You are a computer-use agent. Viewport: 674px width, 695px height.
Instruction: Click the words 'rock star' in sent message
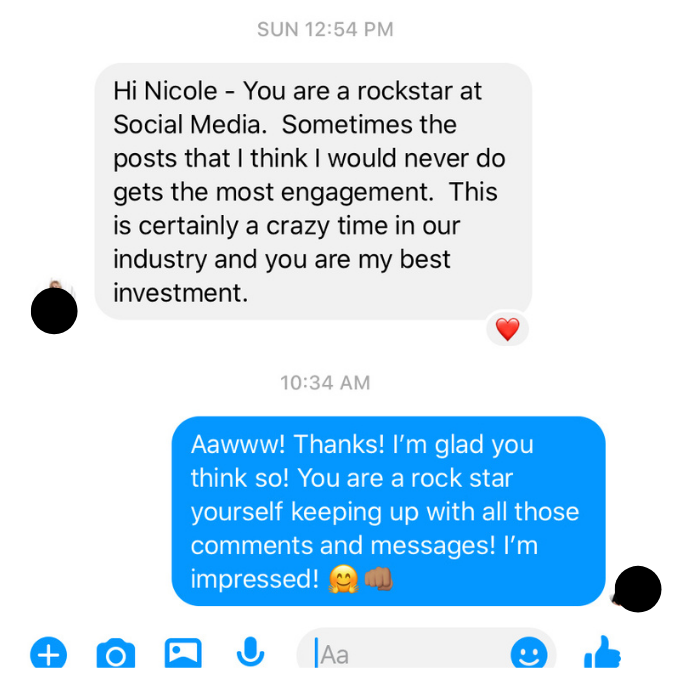(x=462, y=478)
